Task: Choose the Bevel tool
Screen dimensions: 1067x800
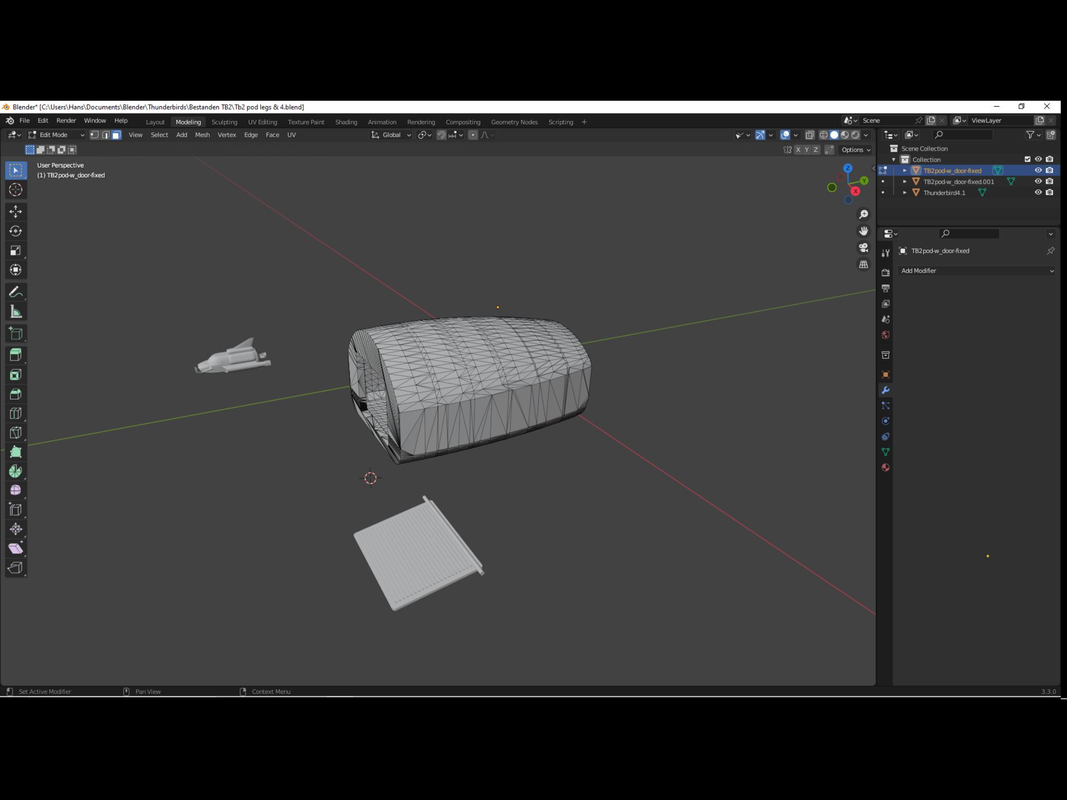Action: click(x=16, y=394)
